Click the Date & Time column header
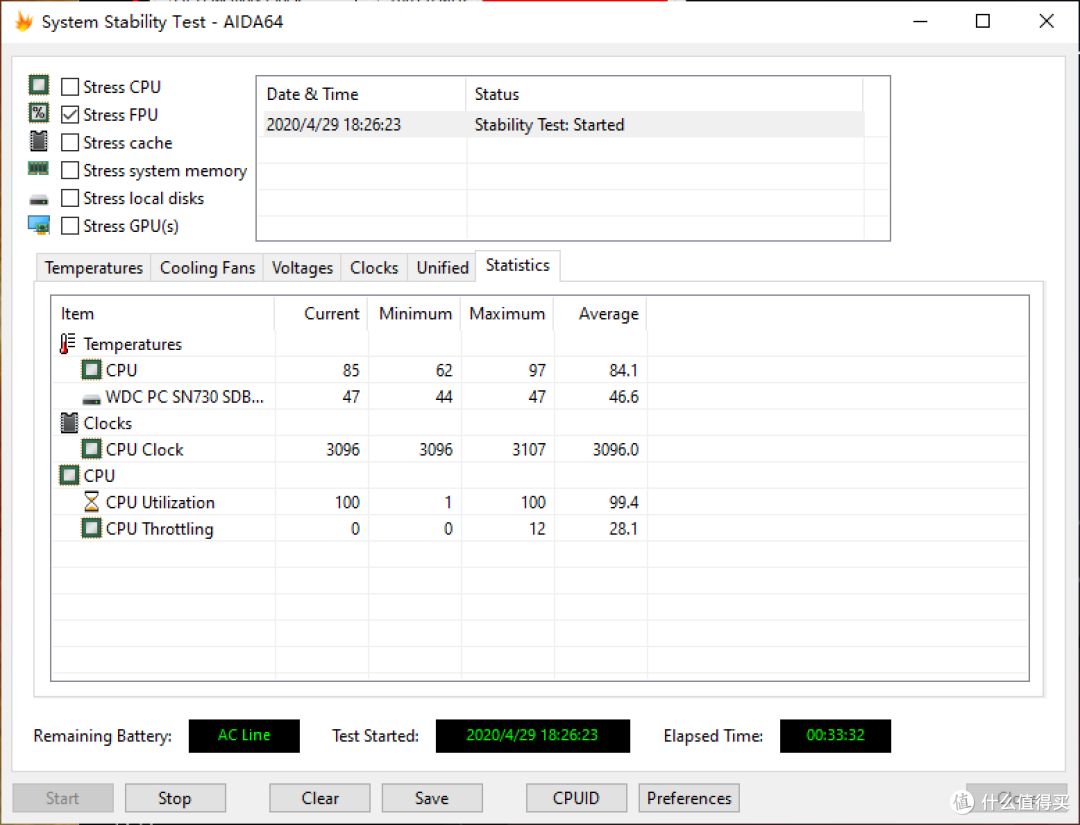 pyautogui.click(x=362, y=94)
